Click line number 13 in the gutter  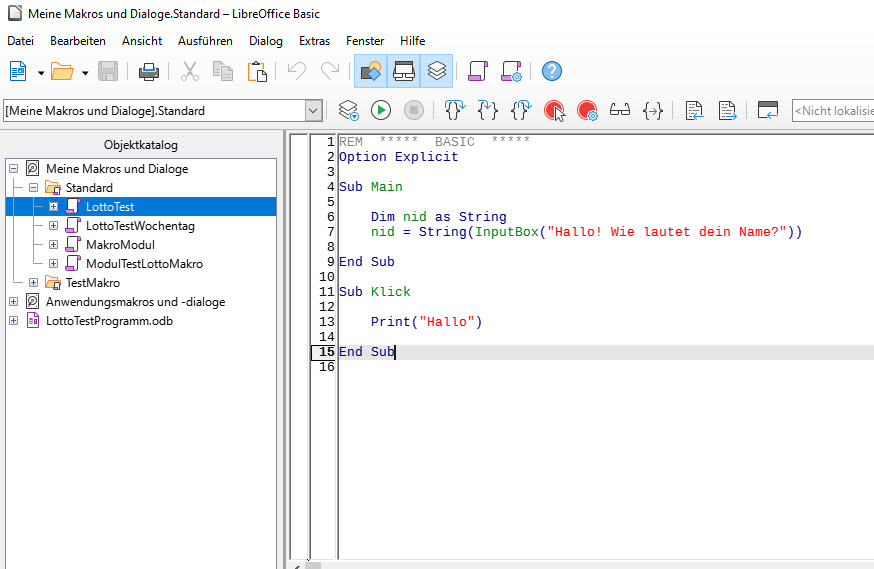click(x=327, y=322)
